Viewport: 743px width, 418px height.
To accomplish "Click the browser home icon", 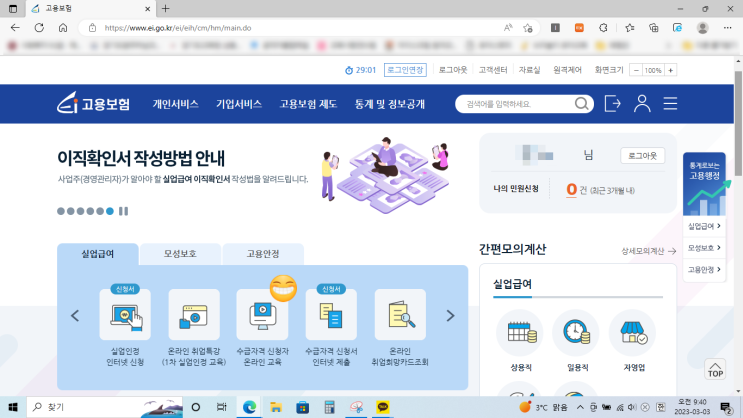I will tap(63, 28).
